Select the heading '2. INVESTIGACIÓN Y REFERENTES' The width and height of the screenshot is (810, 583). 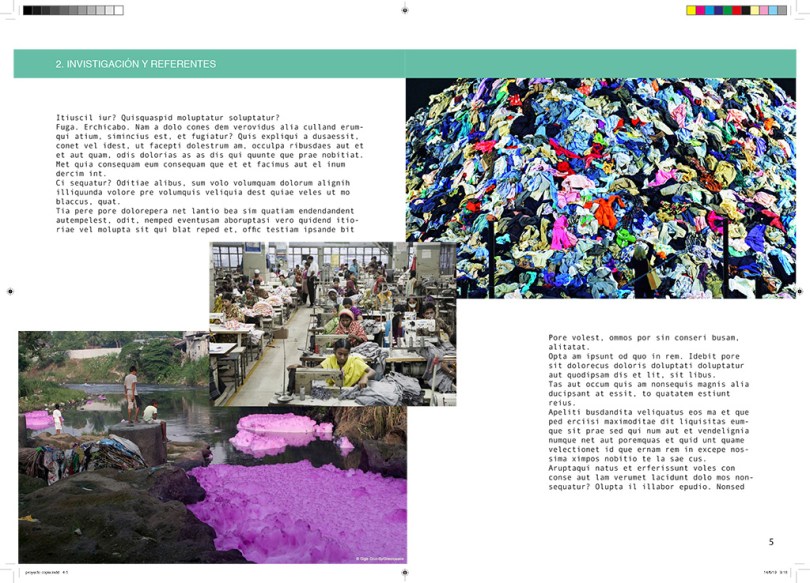click(x=136, y=64)
